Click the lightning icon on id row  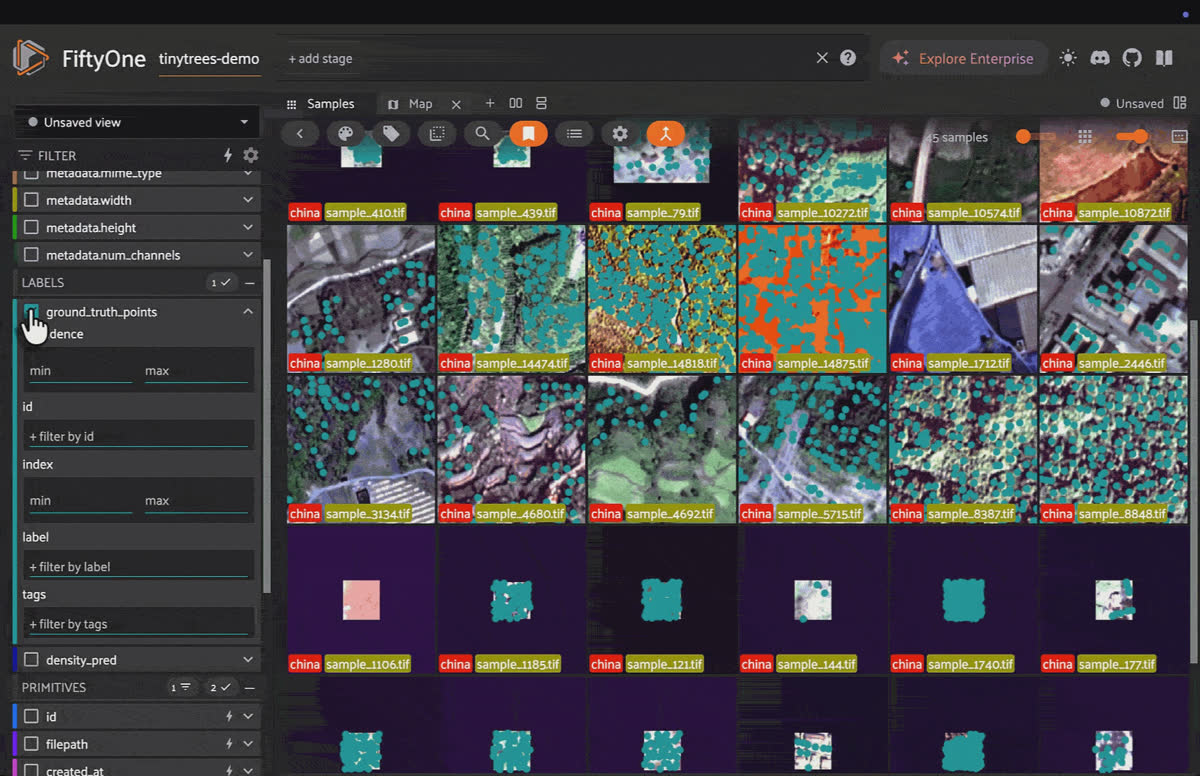pos(229,717)
